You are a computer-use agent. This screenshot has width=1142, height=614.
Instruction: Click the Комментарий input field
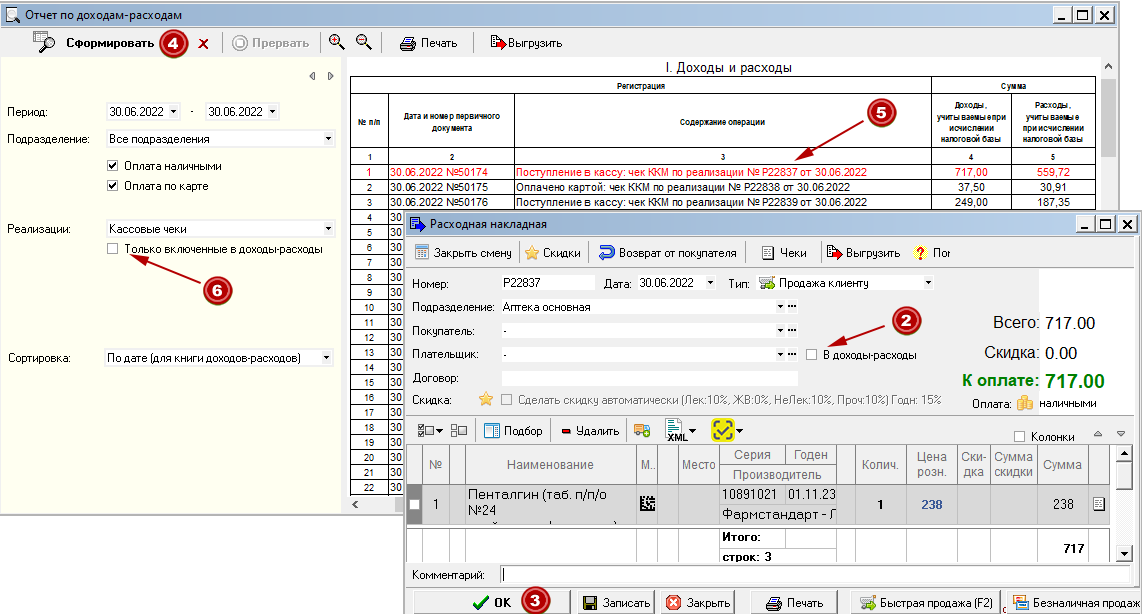817,575
